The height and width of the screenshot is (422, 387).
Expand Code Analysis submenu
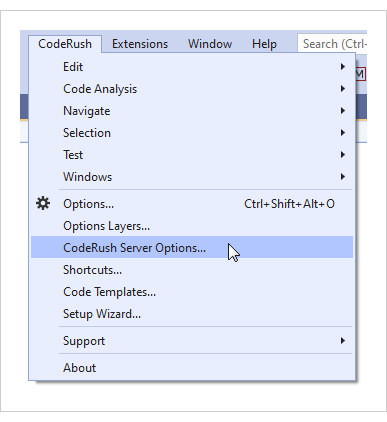click(192, 89)
